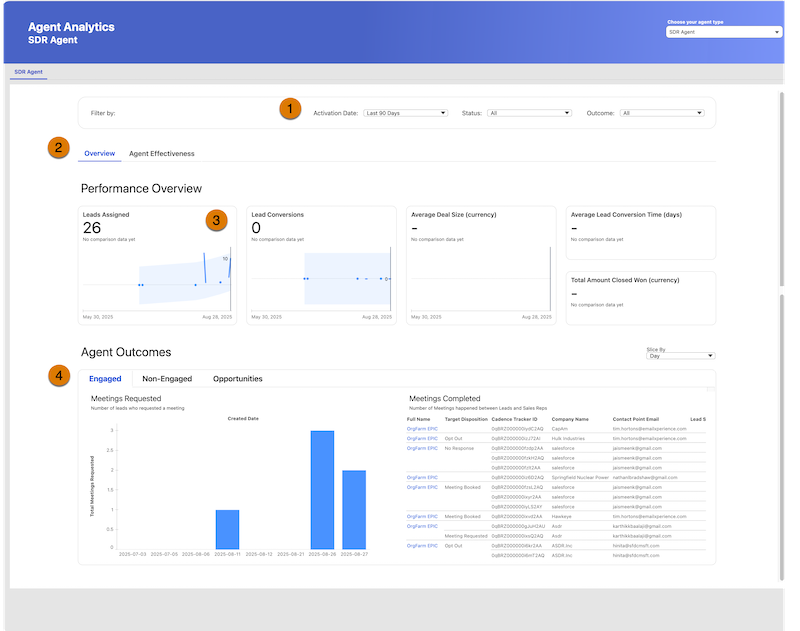Click Meeting Booked in the Hawkeye row
This screenshot has width=800, height=631.
pyautogui.click(x=462, y=516)
